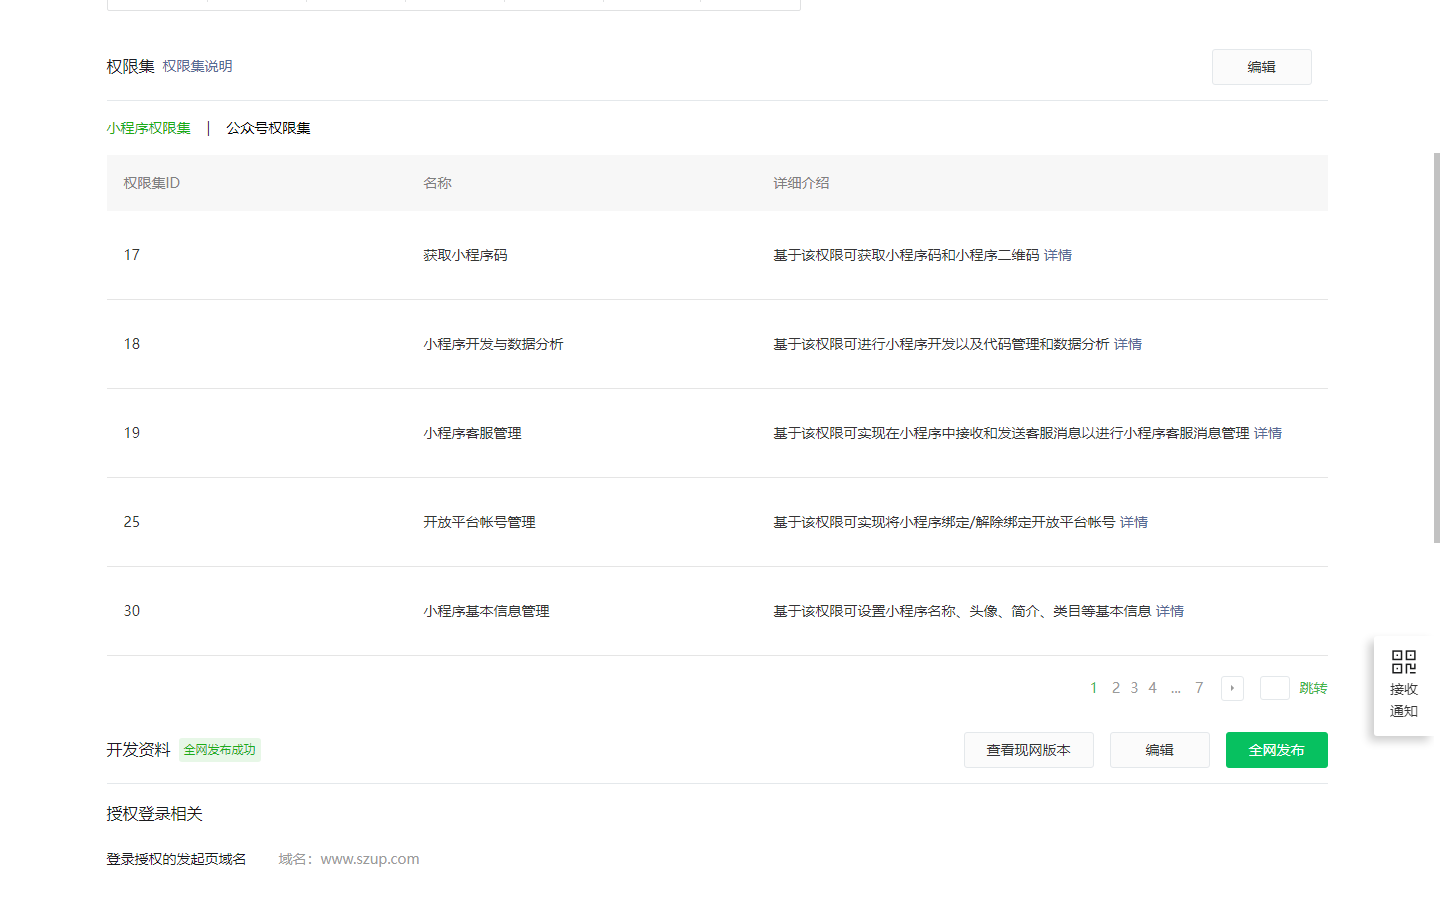
Task: Click the 获取小程序码 name cell
Action: [x=465, y=255]
